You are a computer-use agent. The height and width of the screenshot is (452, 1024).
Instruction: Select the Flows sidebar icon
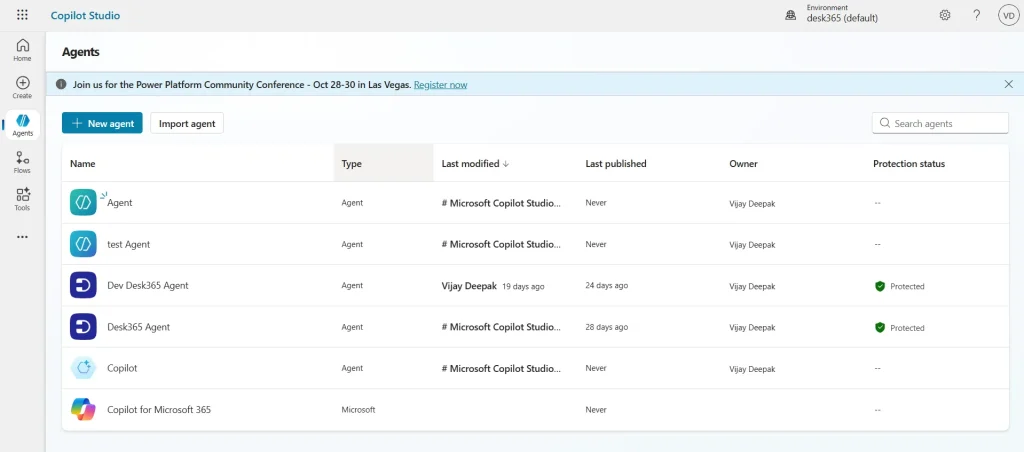pyautogui.click(x=22, y=162)
